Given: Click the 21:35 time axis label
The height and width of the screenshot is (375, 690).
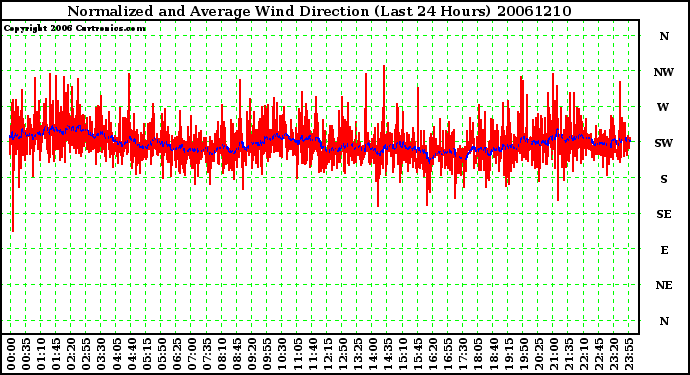Looking at the screenshot, I should click(x=568, y=354).
